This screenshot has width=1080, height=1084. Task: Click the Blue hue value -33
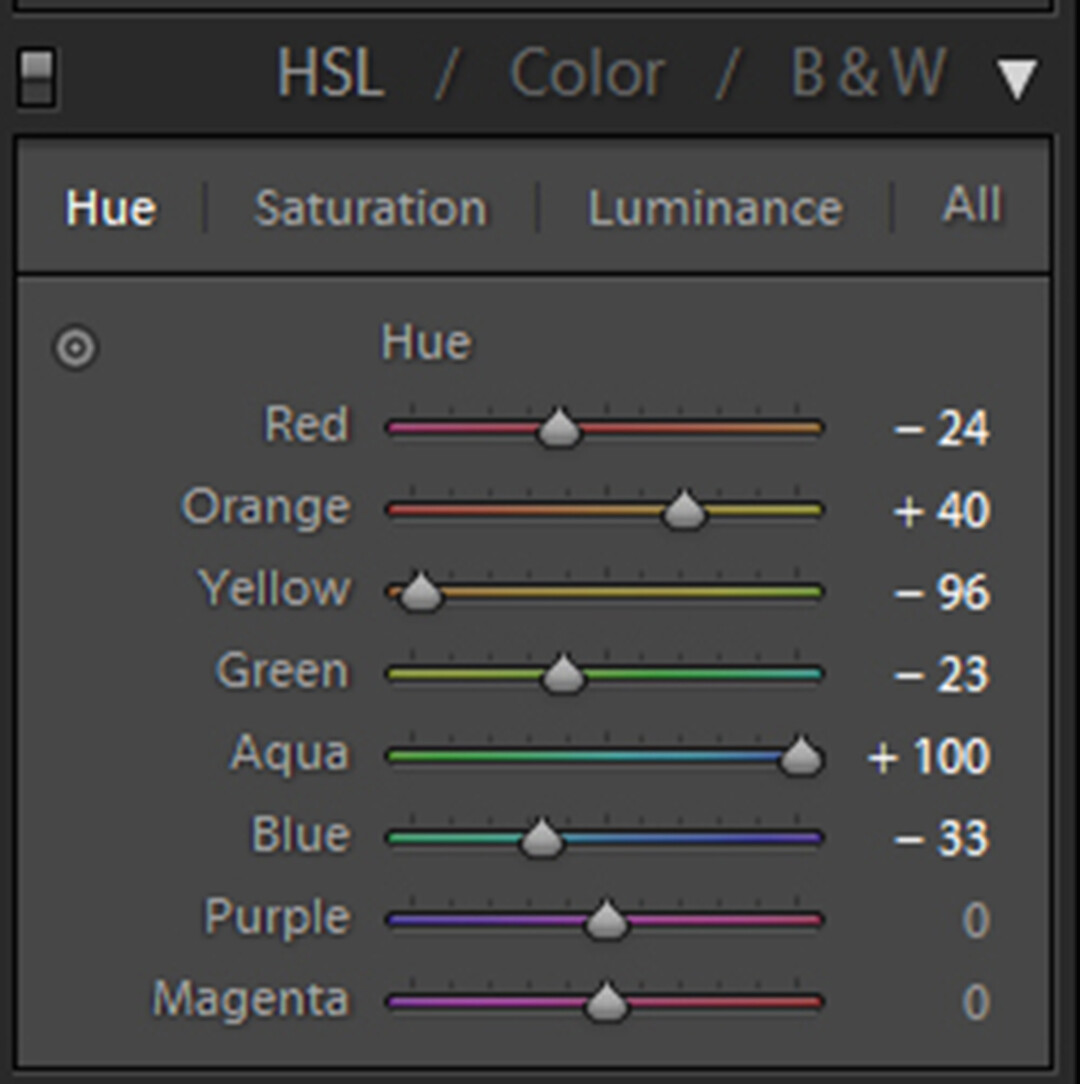coord(941,839)
